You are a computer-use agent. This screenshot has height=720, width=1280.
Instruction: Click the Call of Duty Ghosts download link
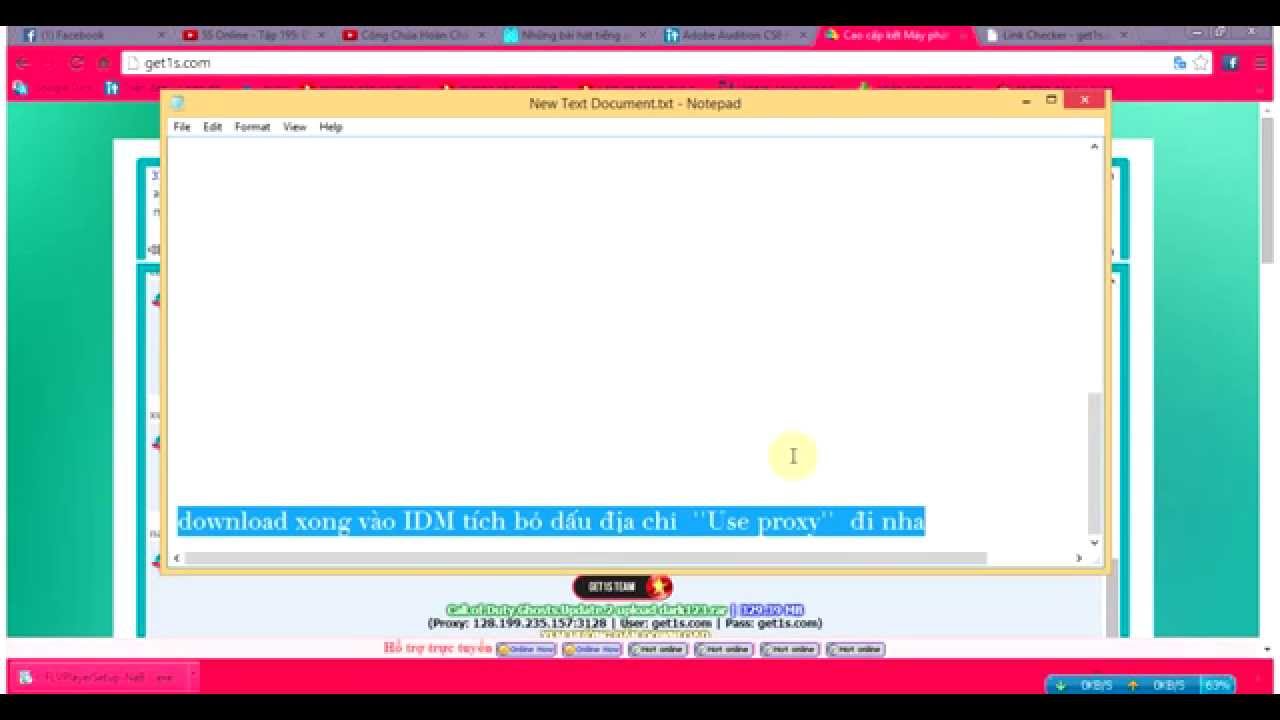[x=586, y=610]
